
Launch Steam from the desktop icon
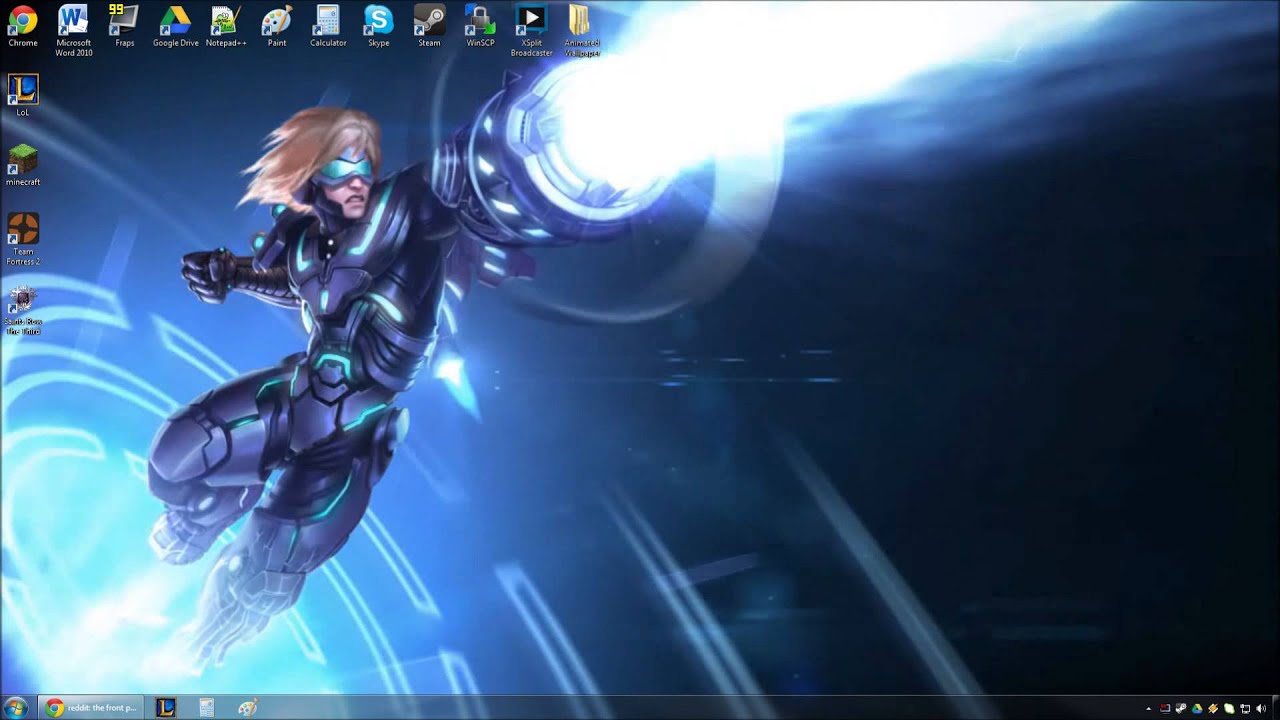click(x=430, y=27)
